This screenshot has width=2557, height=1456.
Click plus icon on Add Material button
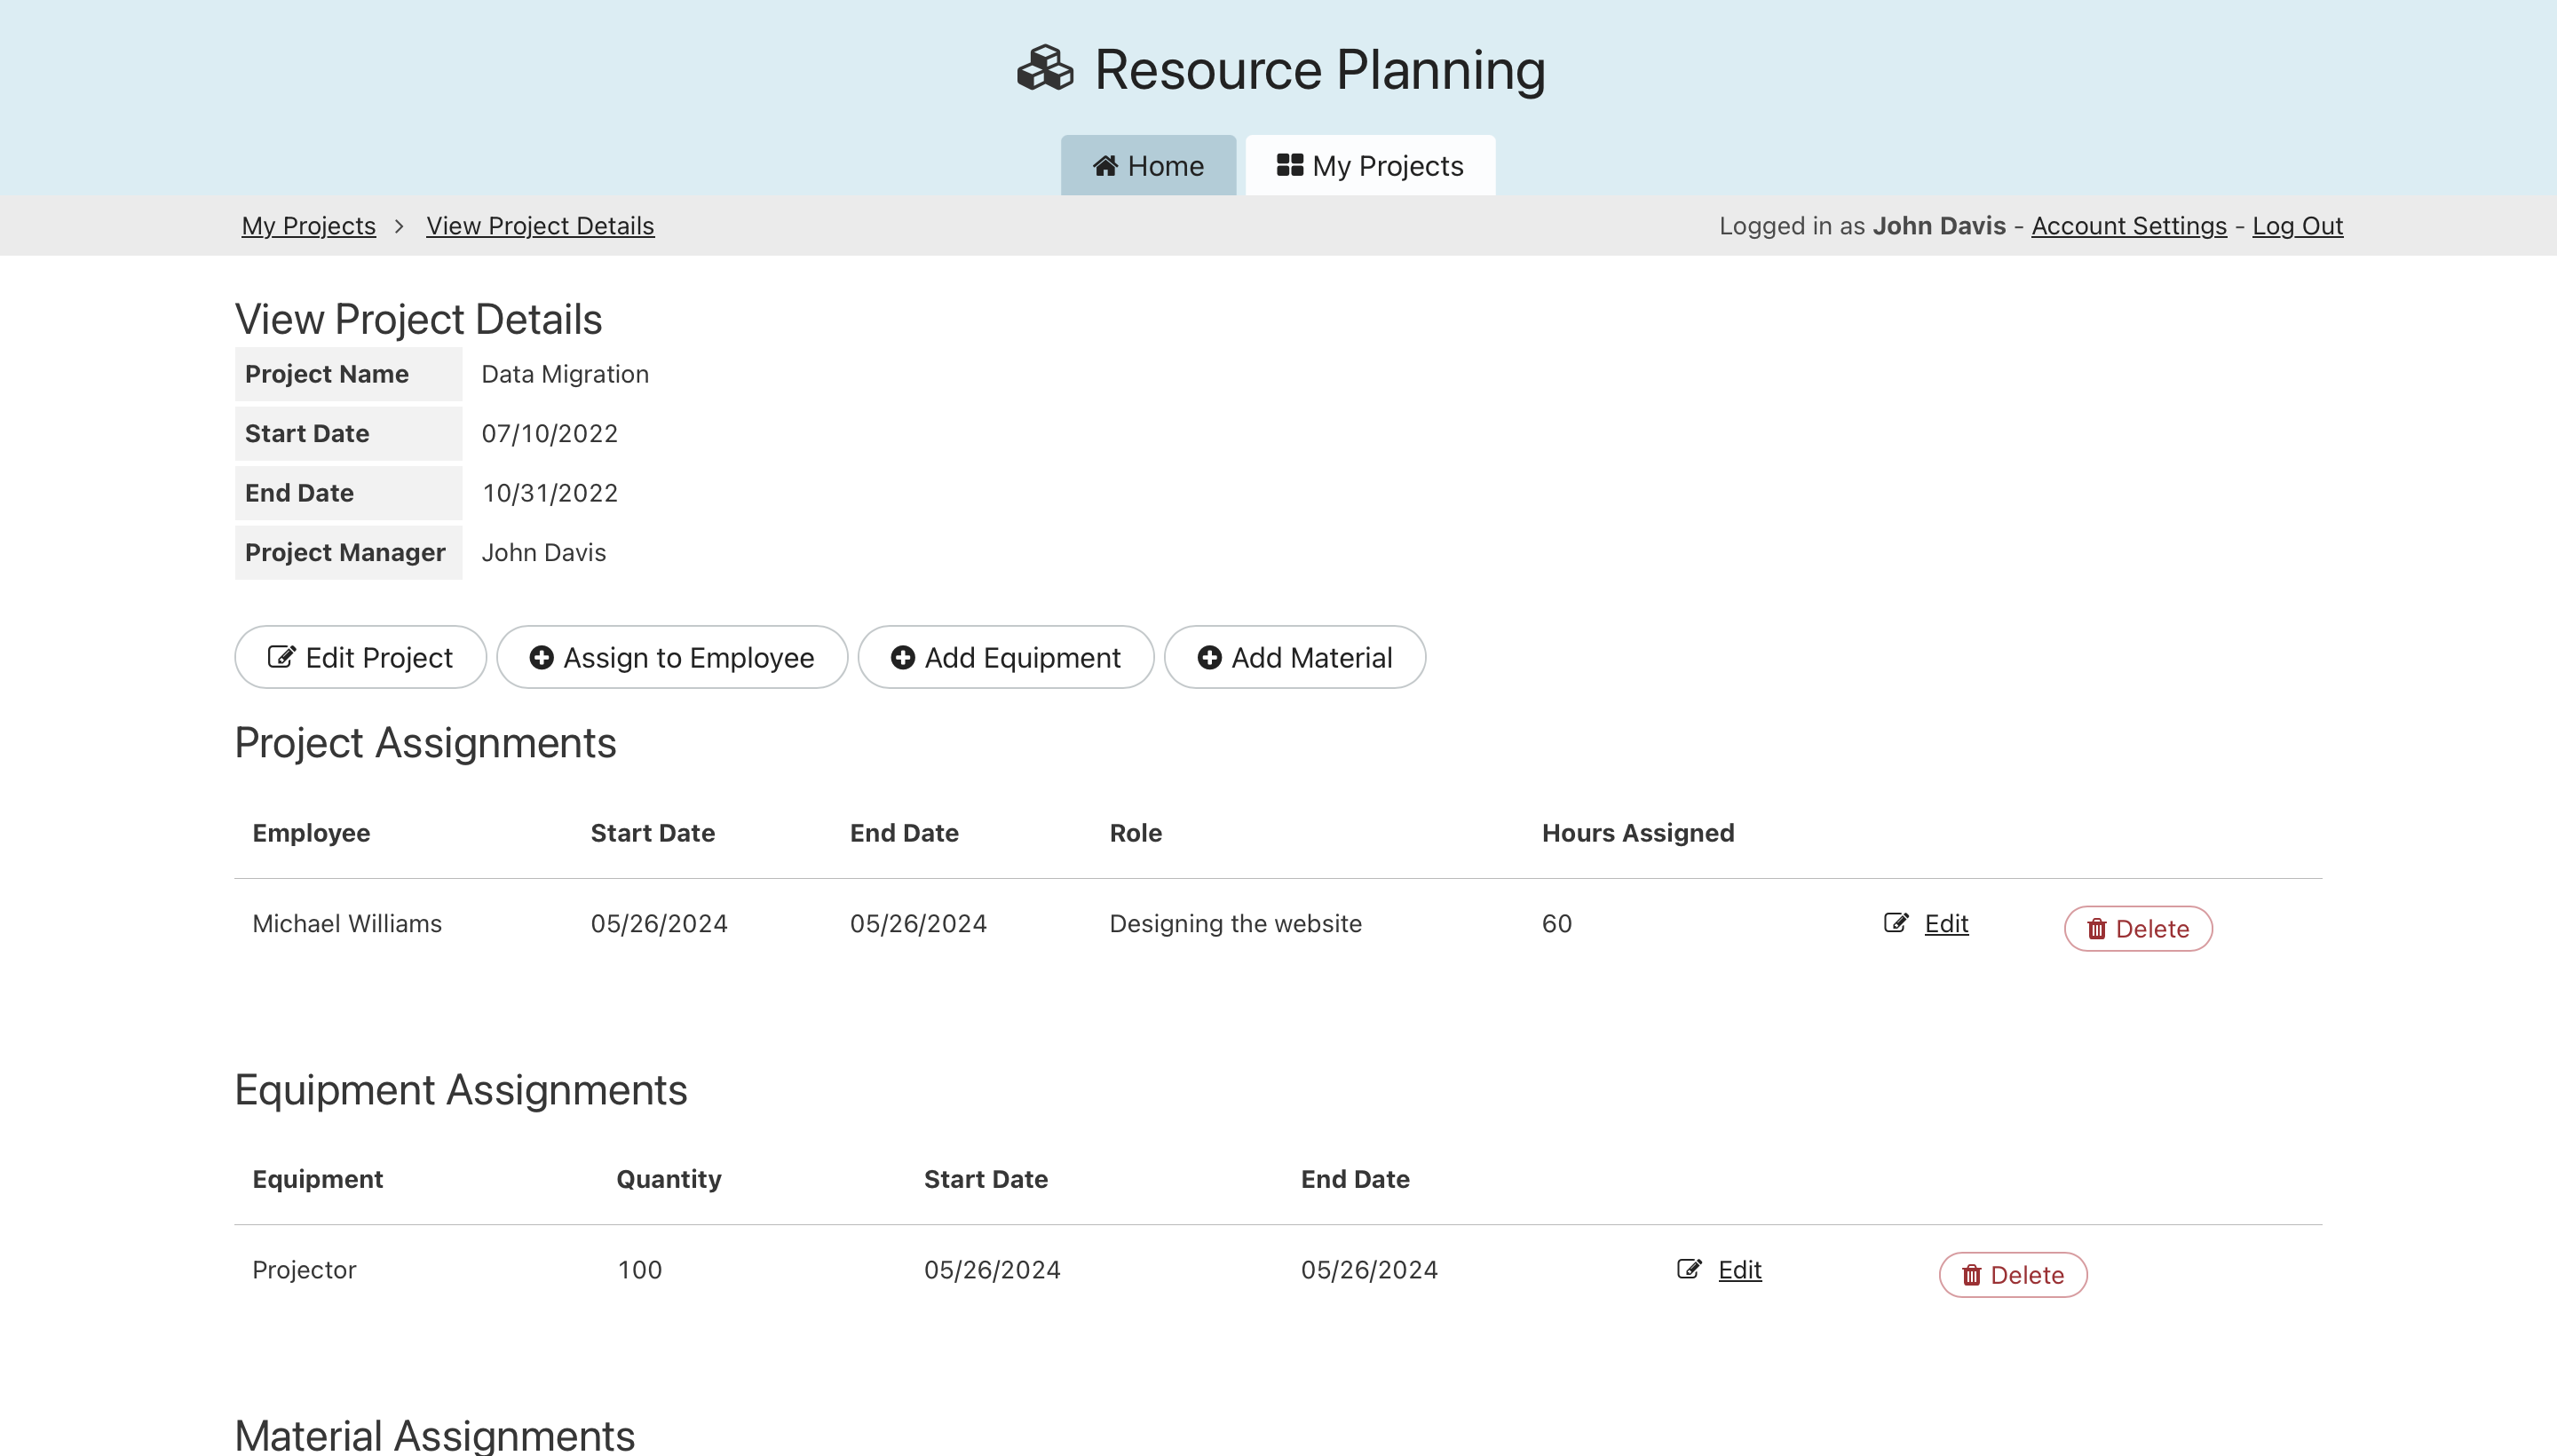pos(1209,657)
